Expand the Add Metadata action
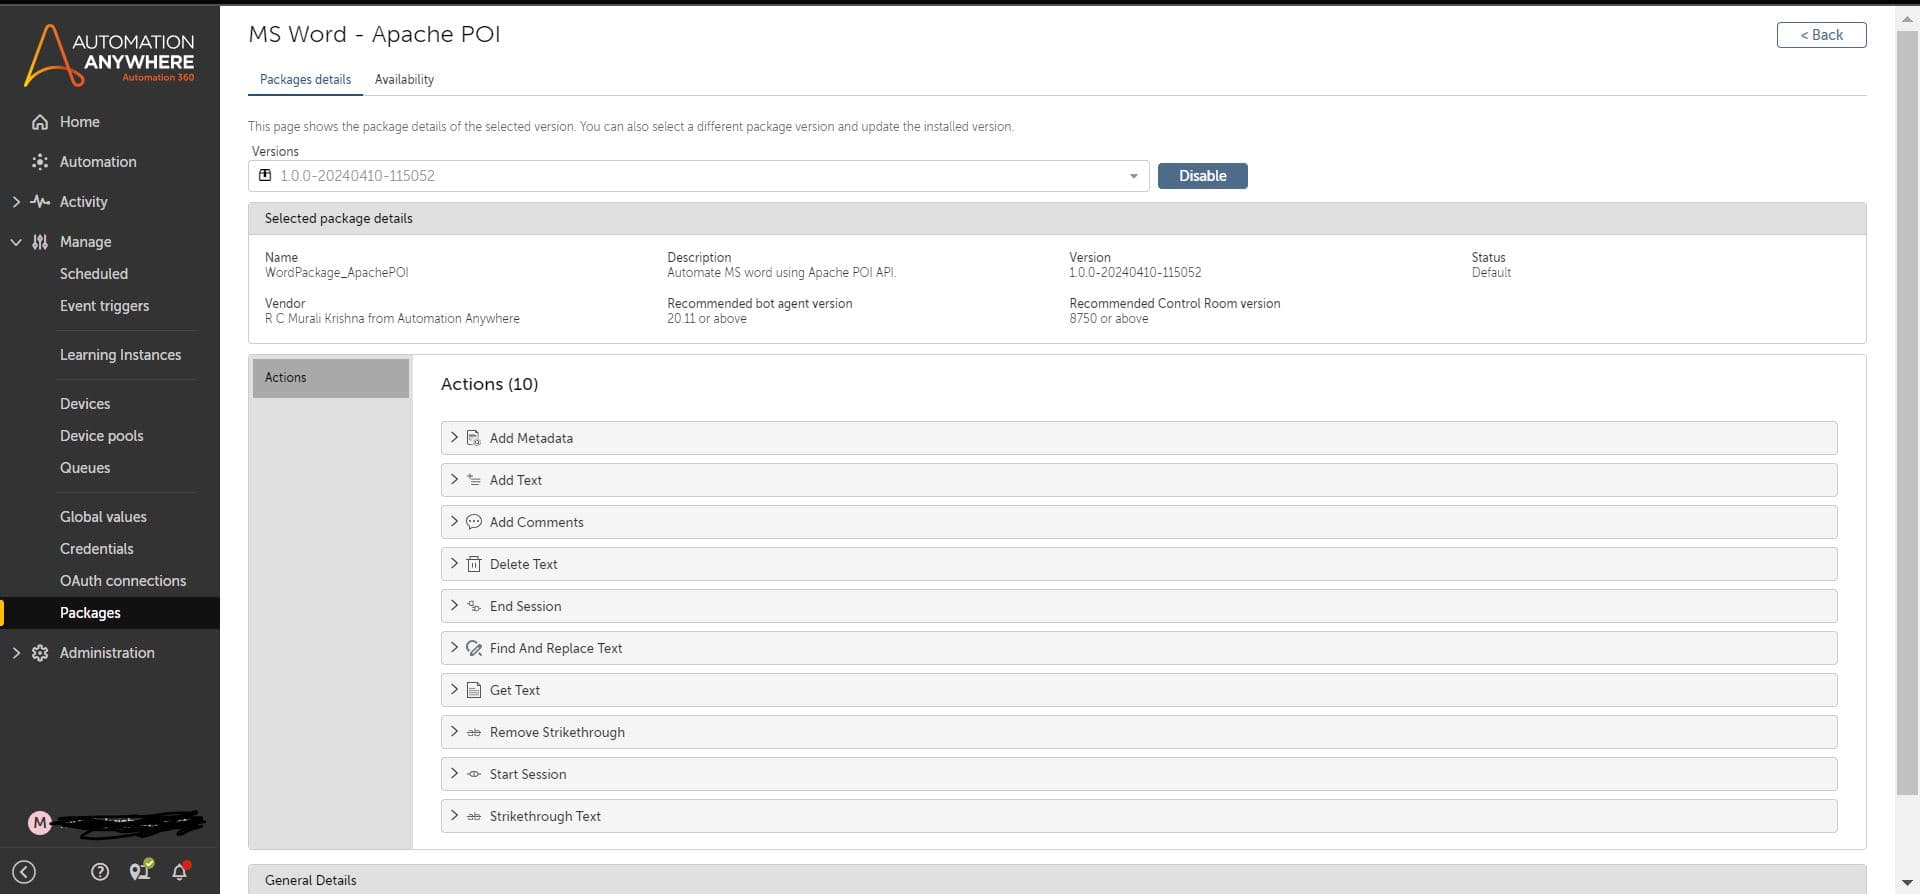Image resolution: width=1920 pixels, height=894 pixels. pos(1139,438)
